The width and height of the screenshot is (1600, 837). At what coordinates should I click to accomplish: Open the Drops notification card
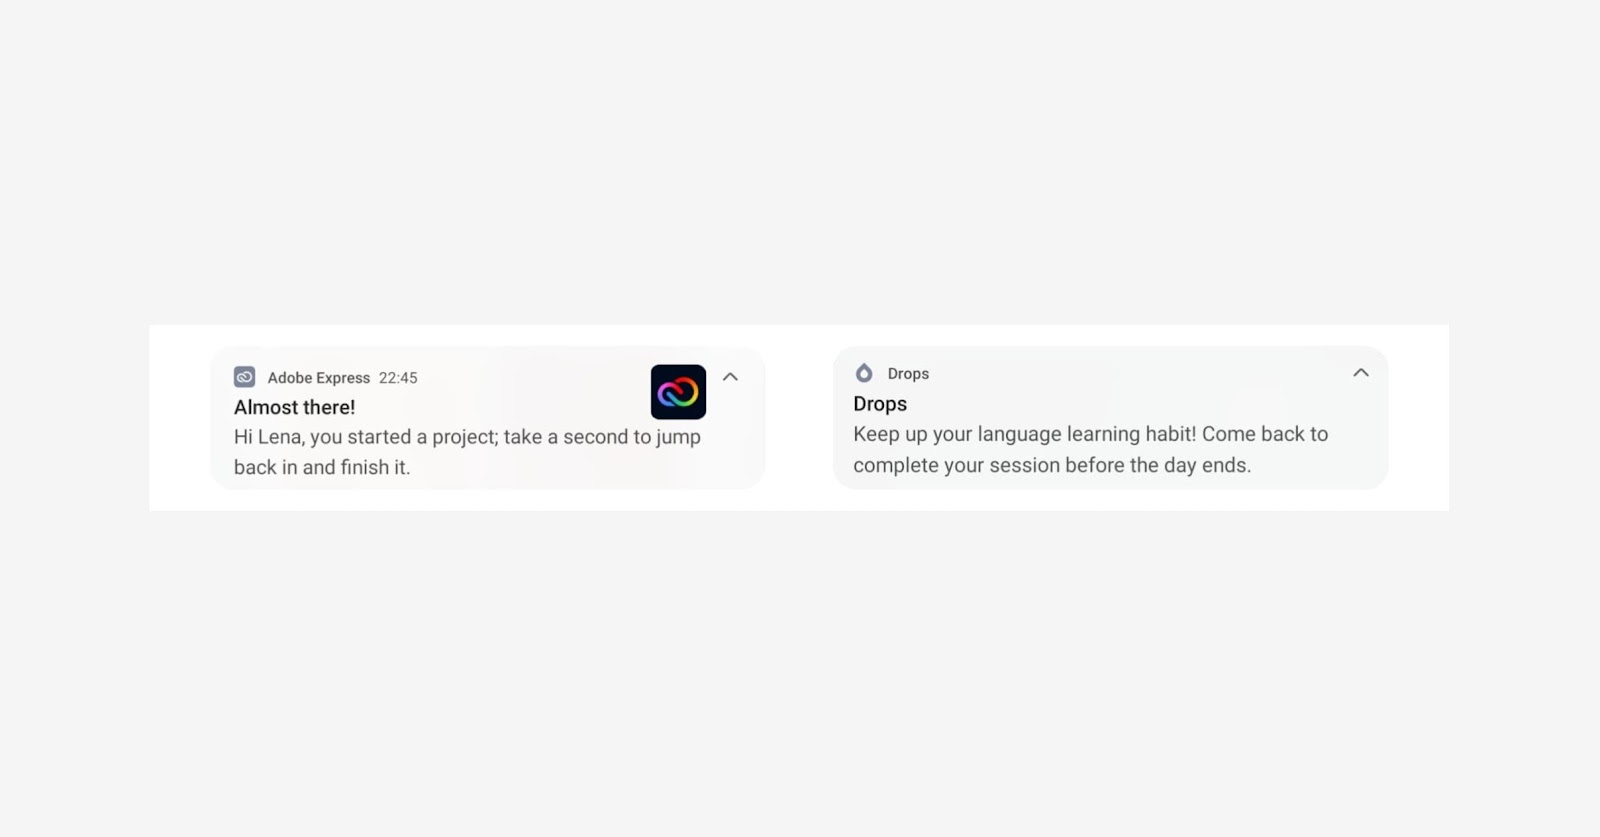click(1110, 418)
